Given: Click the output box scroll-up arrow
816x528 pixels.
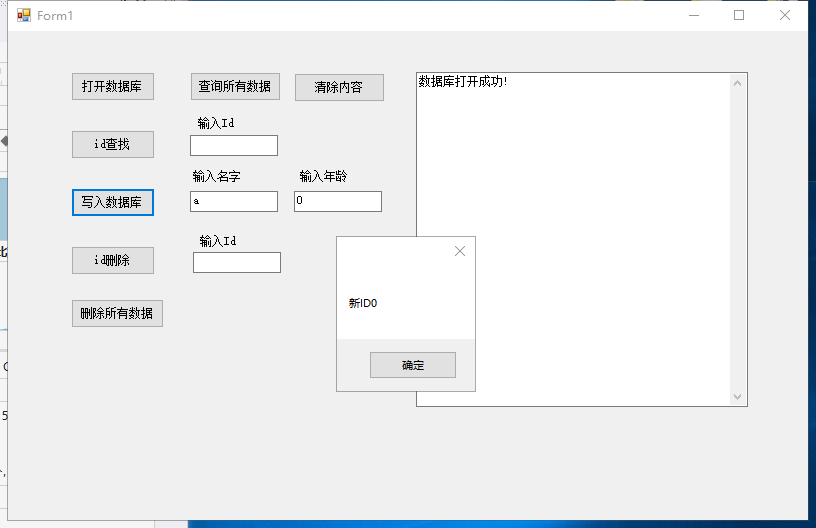Looking at the screenshot, I should (x=738, y=82).
